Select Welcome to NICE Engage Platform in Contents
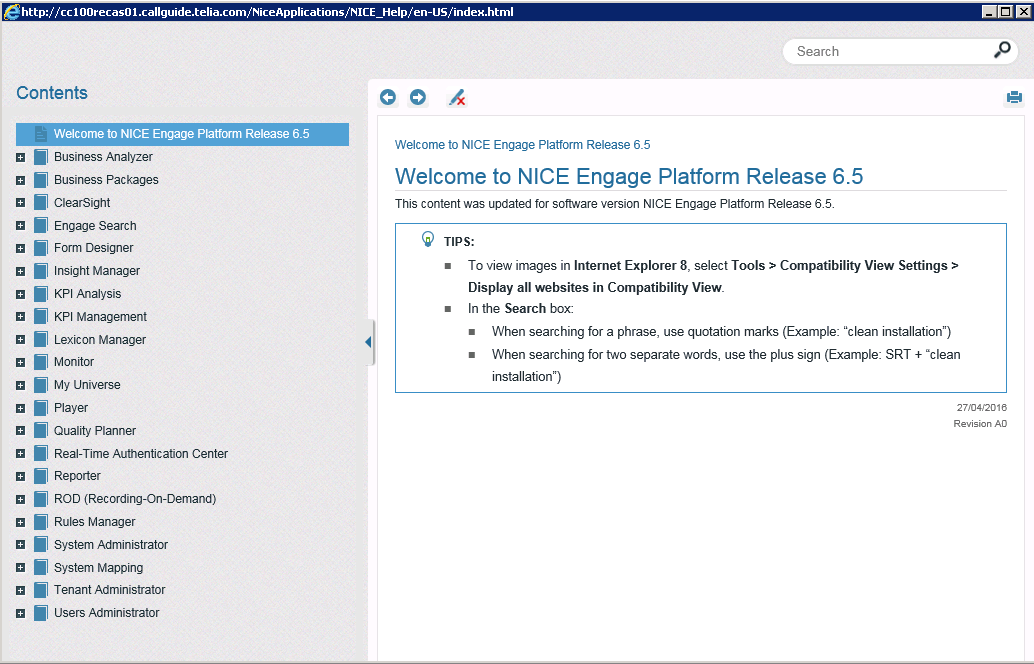Screen dimensions: 1034x664 [x=181, y=134]
